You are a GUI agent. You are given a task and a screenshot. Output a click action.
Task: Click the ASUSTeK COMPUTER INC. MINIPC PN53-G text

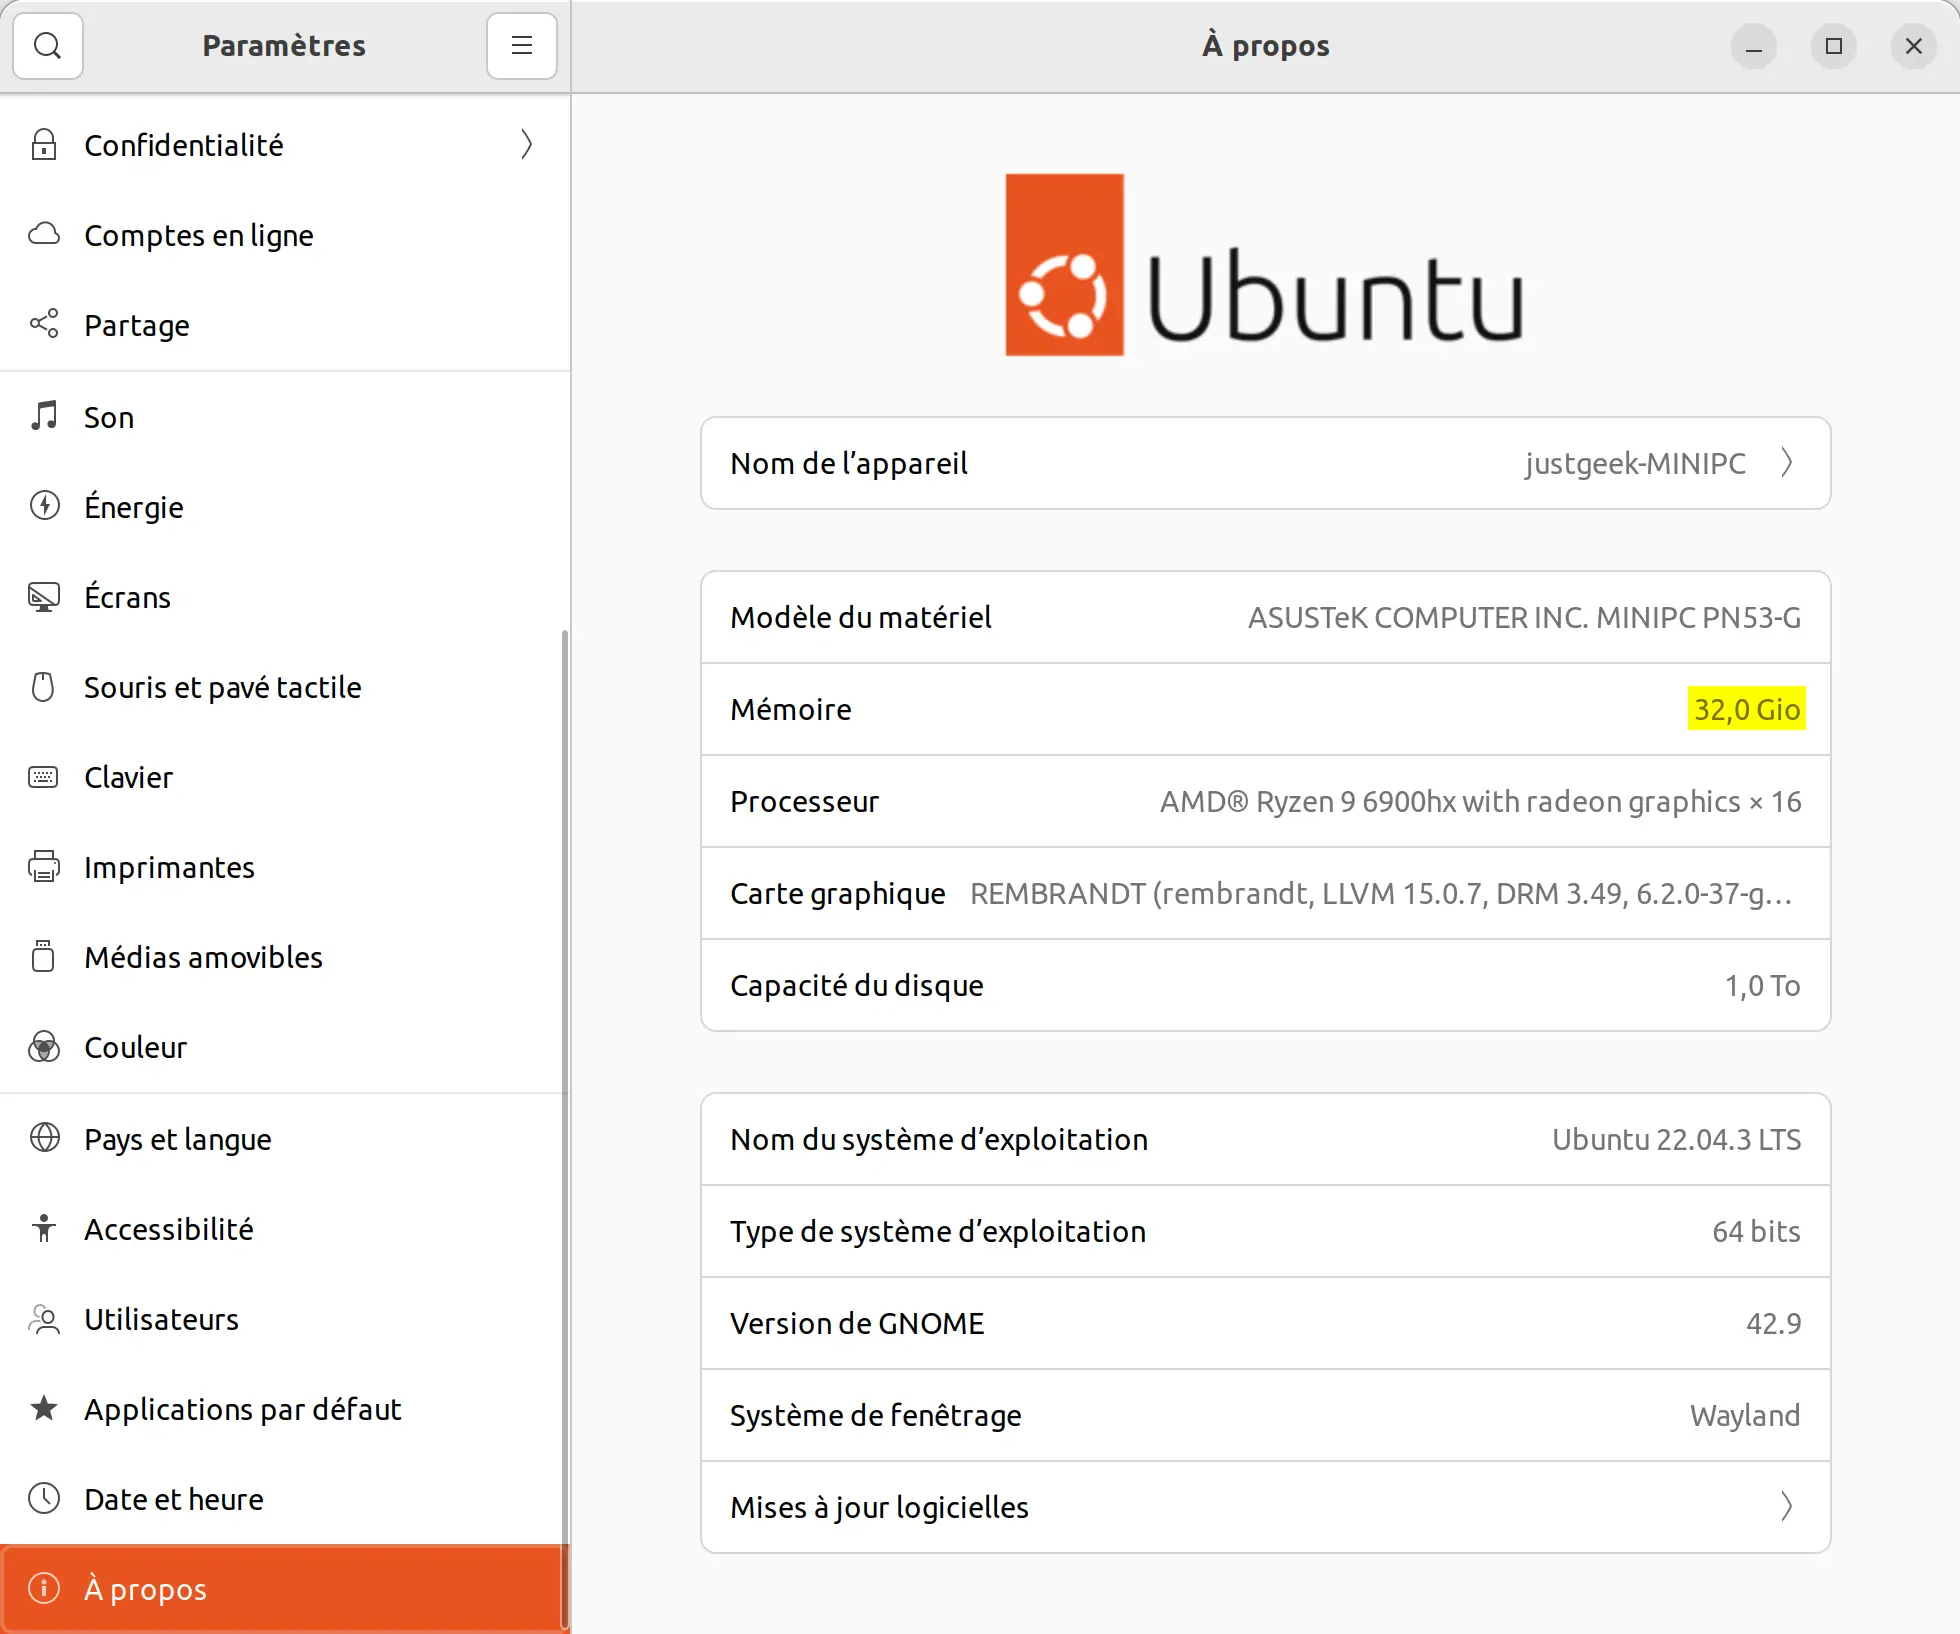click(x=1524, y=617)
